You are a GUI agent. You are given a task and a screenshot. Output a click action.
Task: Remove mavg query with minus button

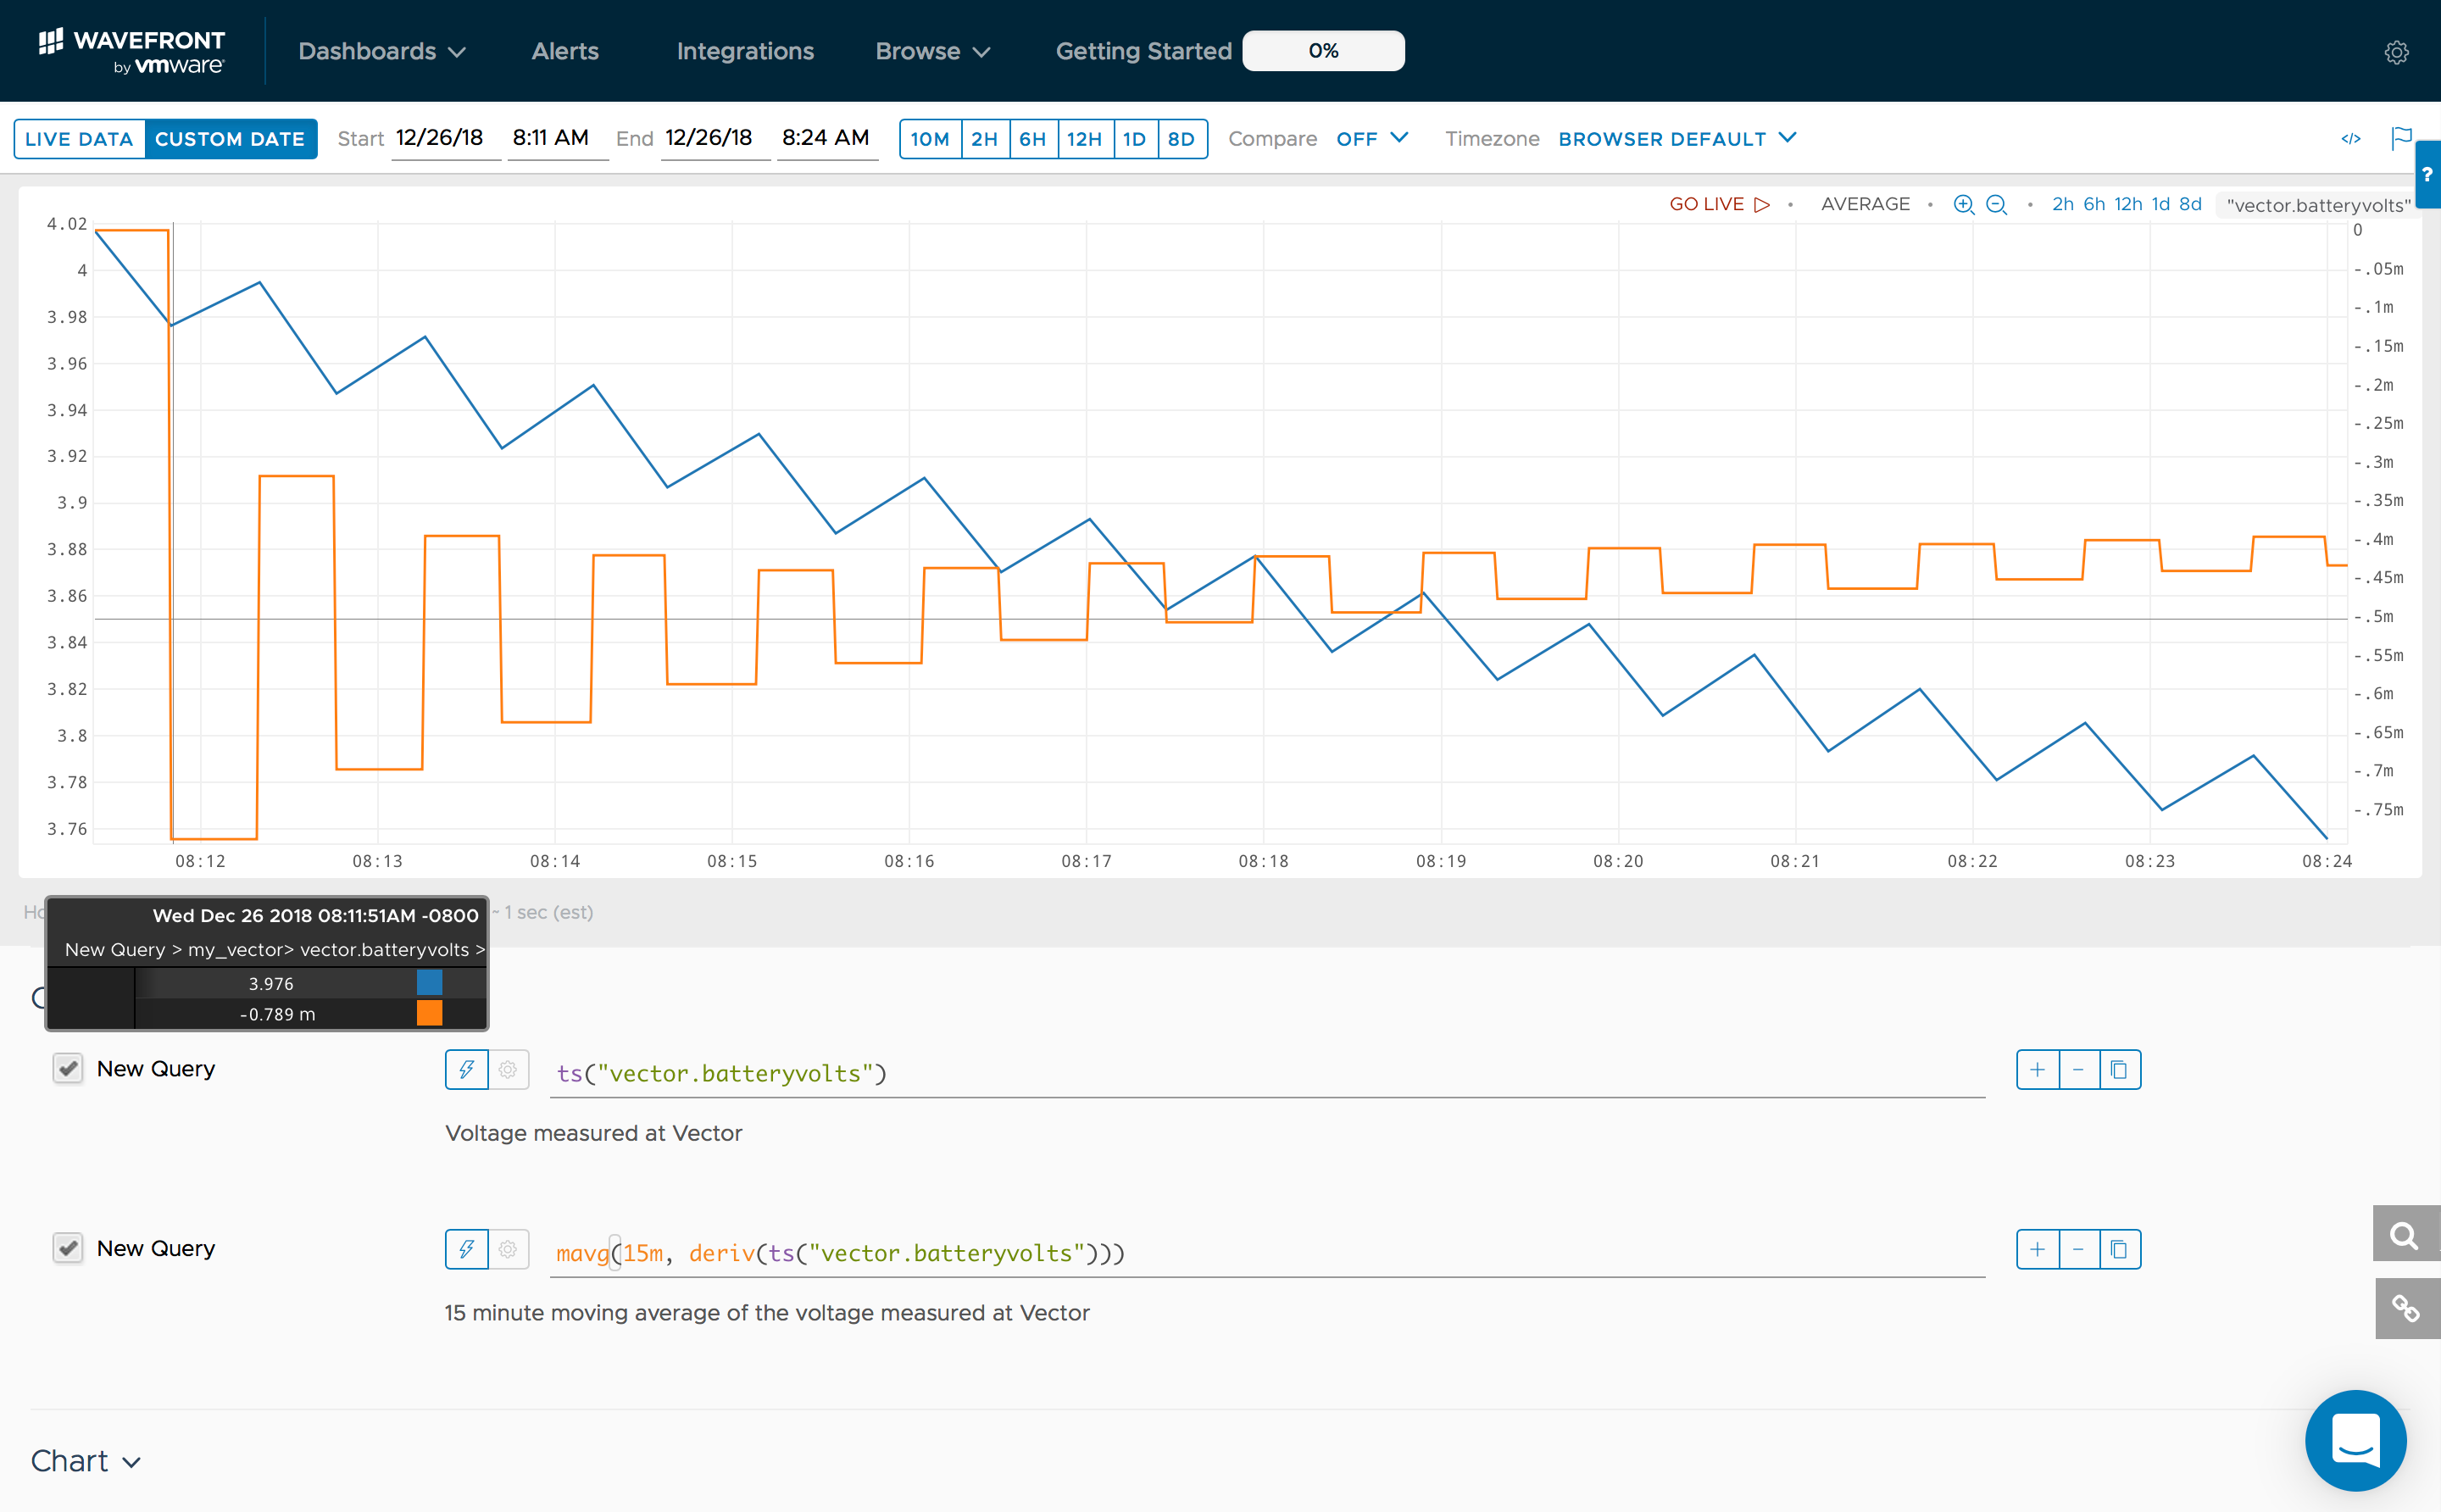point(2078,1249)
